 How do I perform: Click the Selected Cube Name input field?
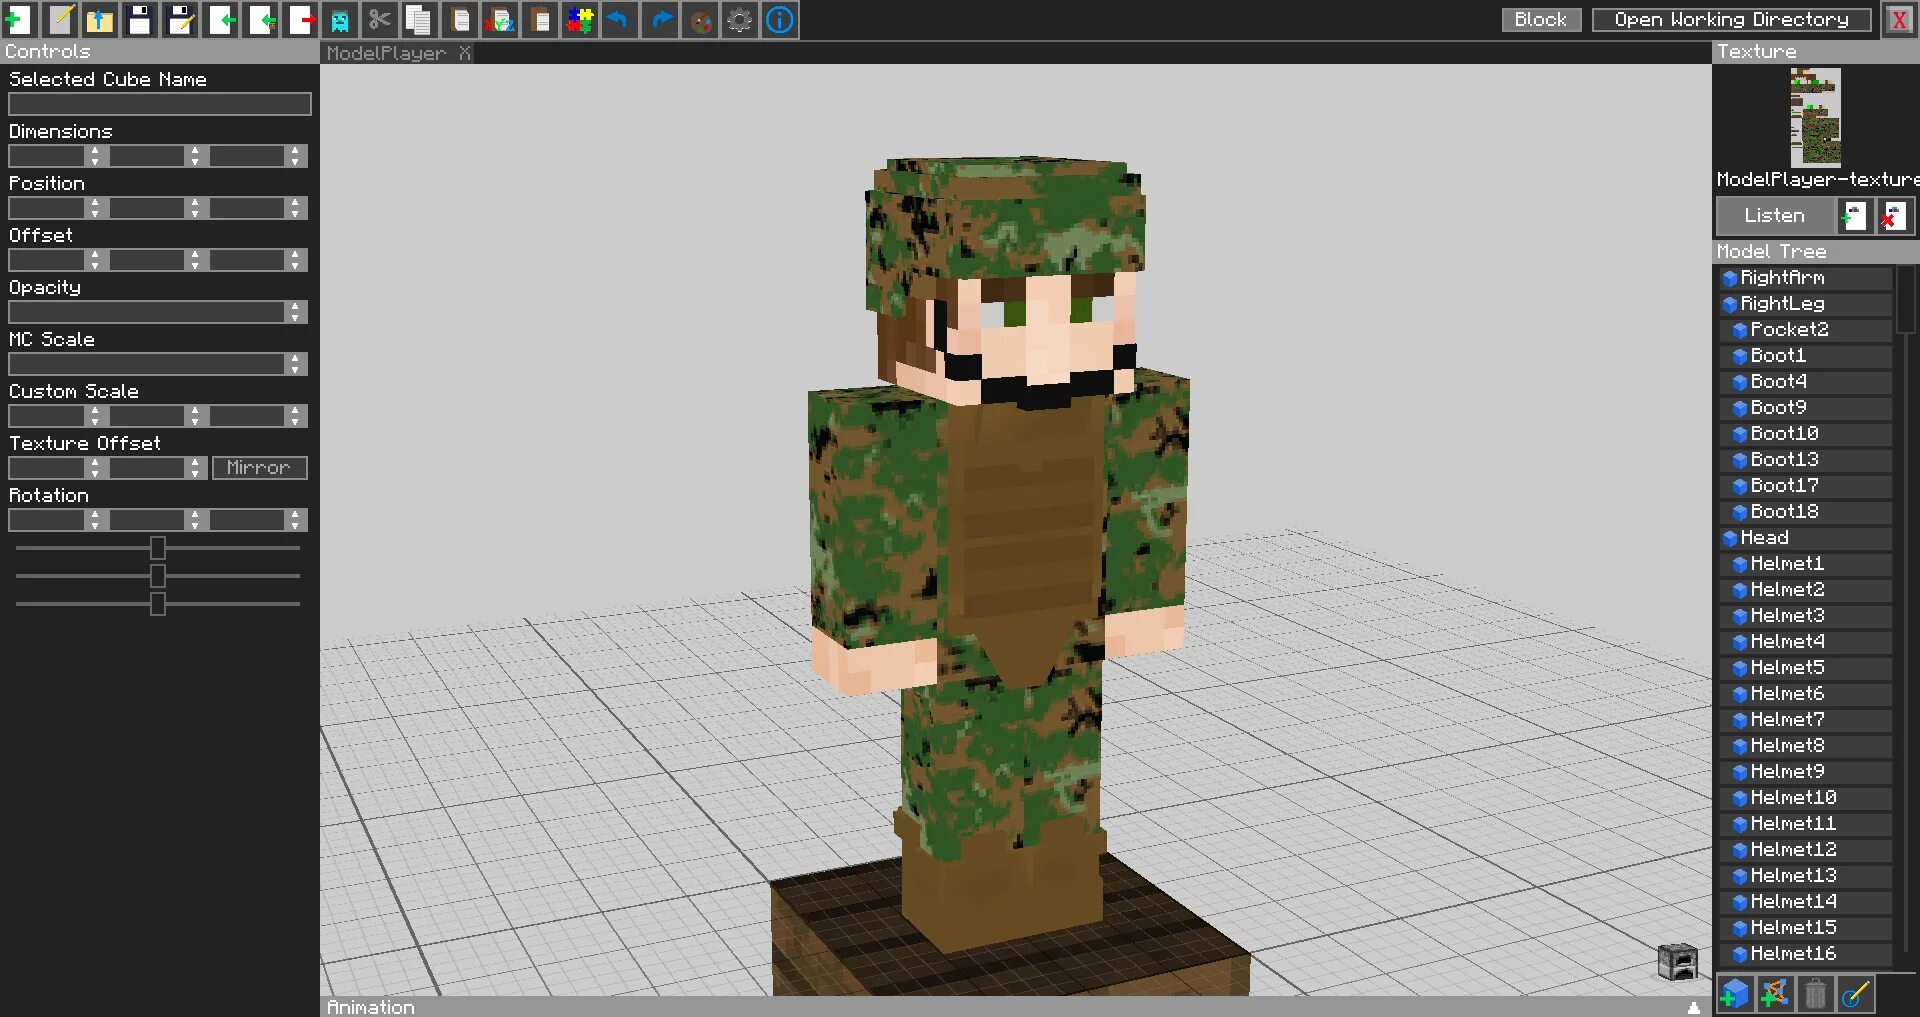(x=160, y=104)
